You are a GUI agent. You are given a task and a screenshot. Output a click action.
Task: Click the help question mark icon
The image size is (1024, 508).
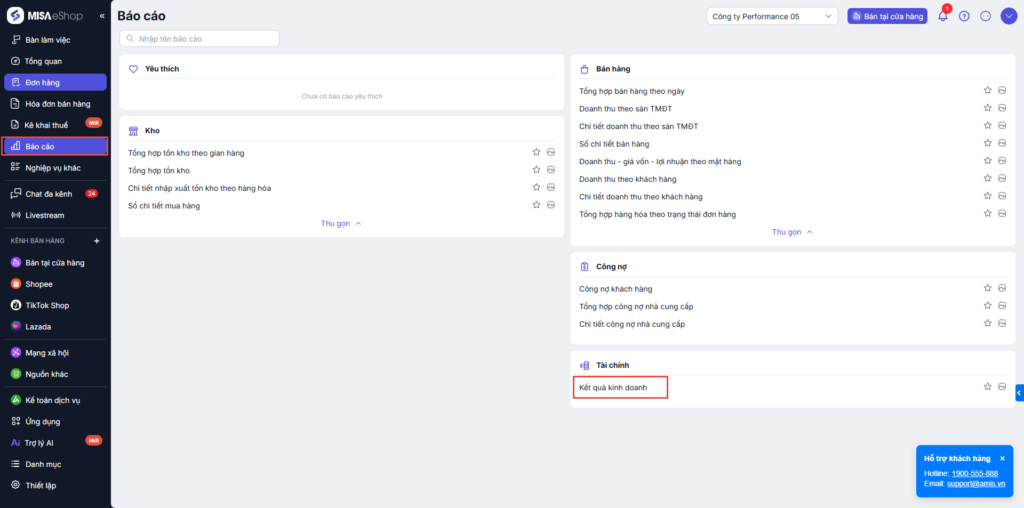(x=964, y=16)
